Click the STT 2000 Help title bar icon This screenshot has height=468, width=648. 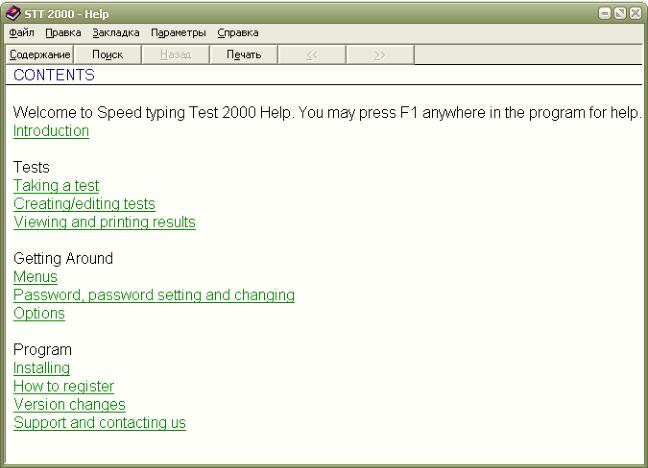(12, 14)
